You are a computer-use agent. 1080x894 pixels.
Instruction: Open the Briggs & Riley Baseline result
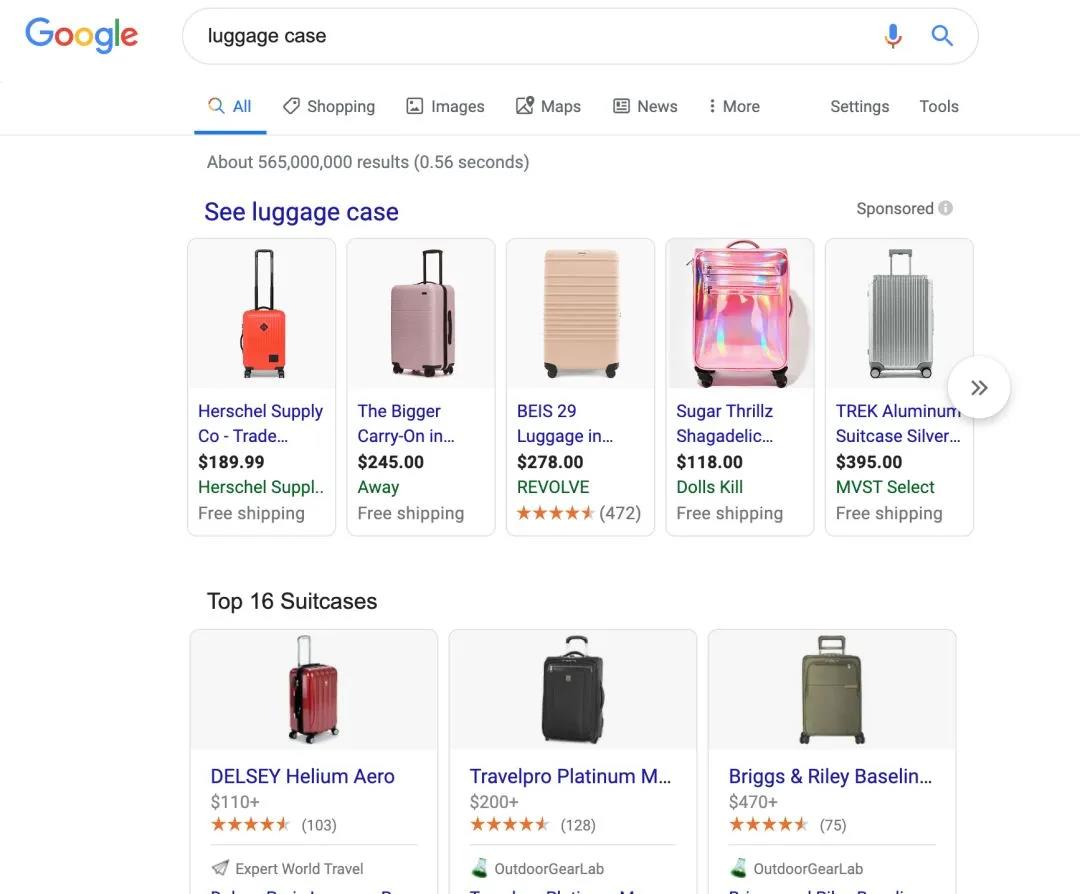click(830, 776)
